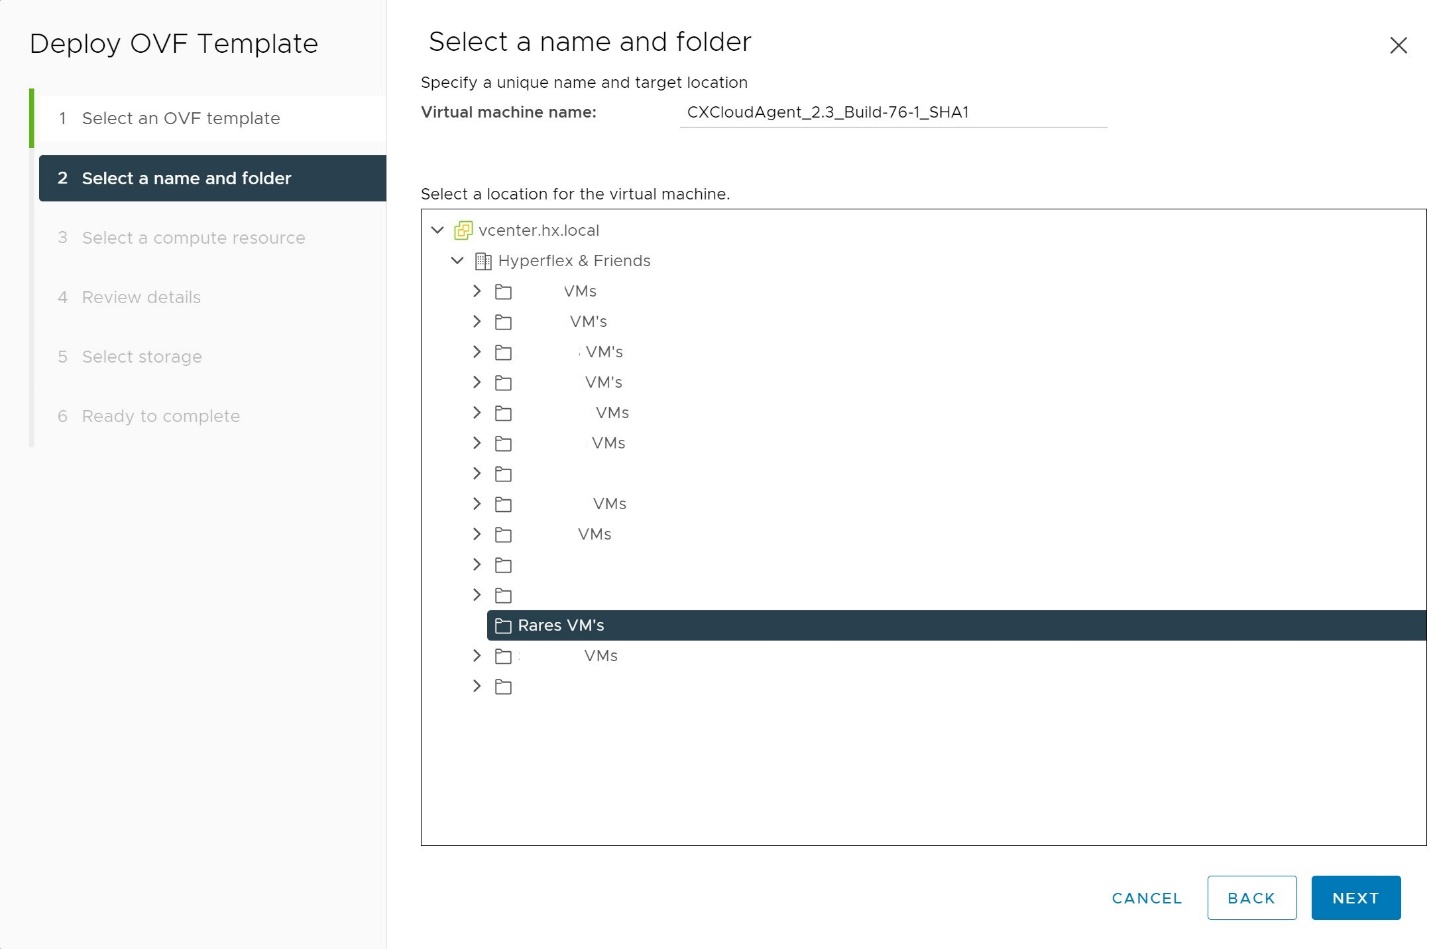Expand the first folder under Hyperflex & Friends
Viewport: 1429px width, 949px height.
click(477, 291)
